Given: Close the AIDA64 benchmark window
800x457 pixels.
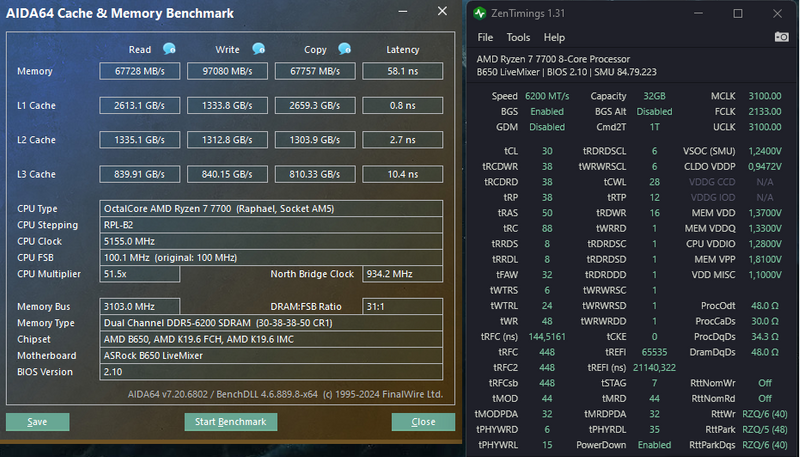Looking at the screenshot, I should [x=442, y=11].
